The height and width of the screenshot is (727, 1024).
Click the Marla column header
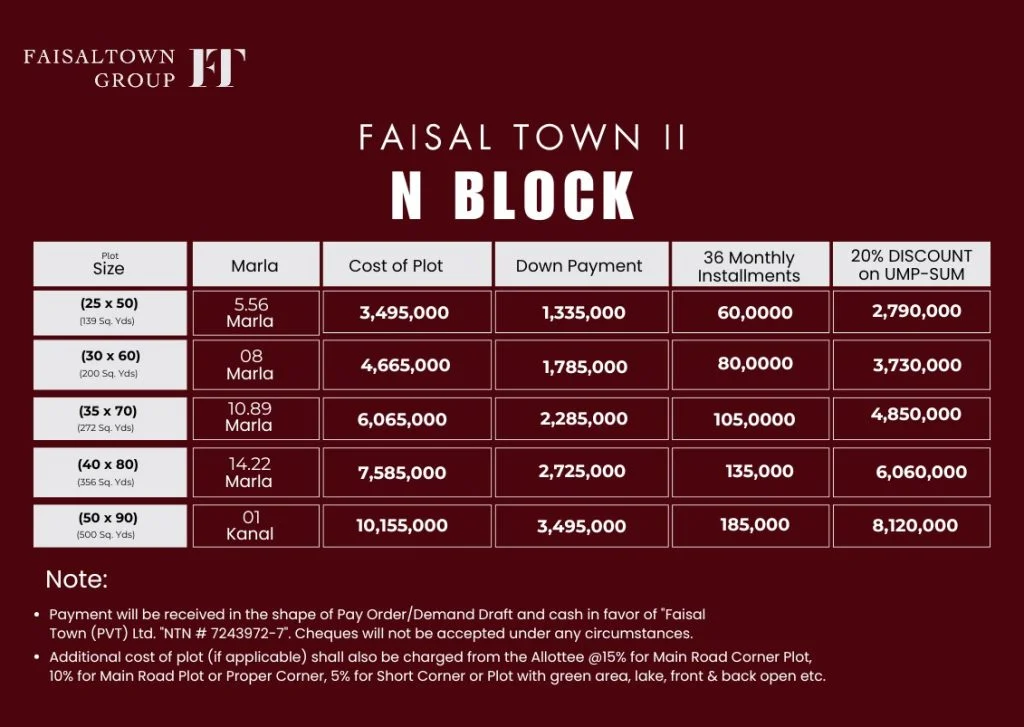(255, 266)
